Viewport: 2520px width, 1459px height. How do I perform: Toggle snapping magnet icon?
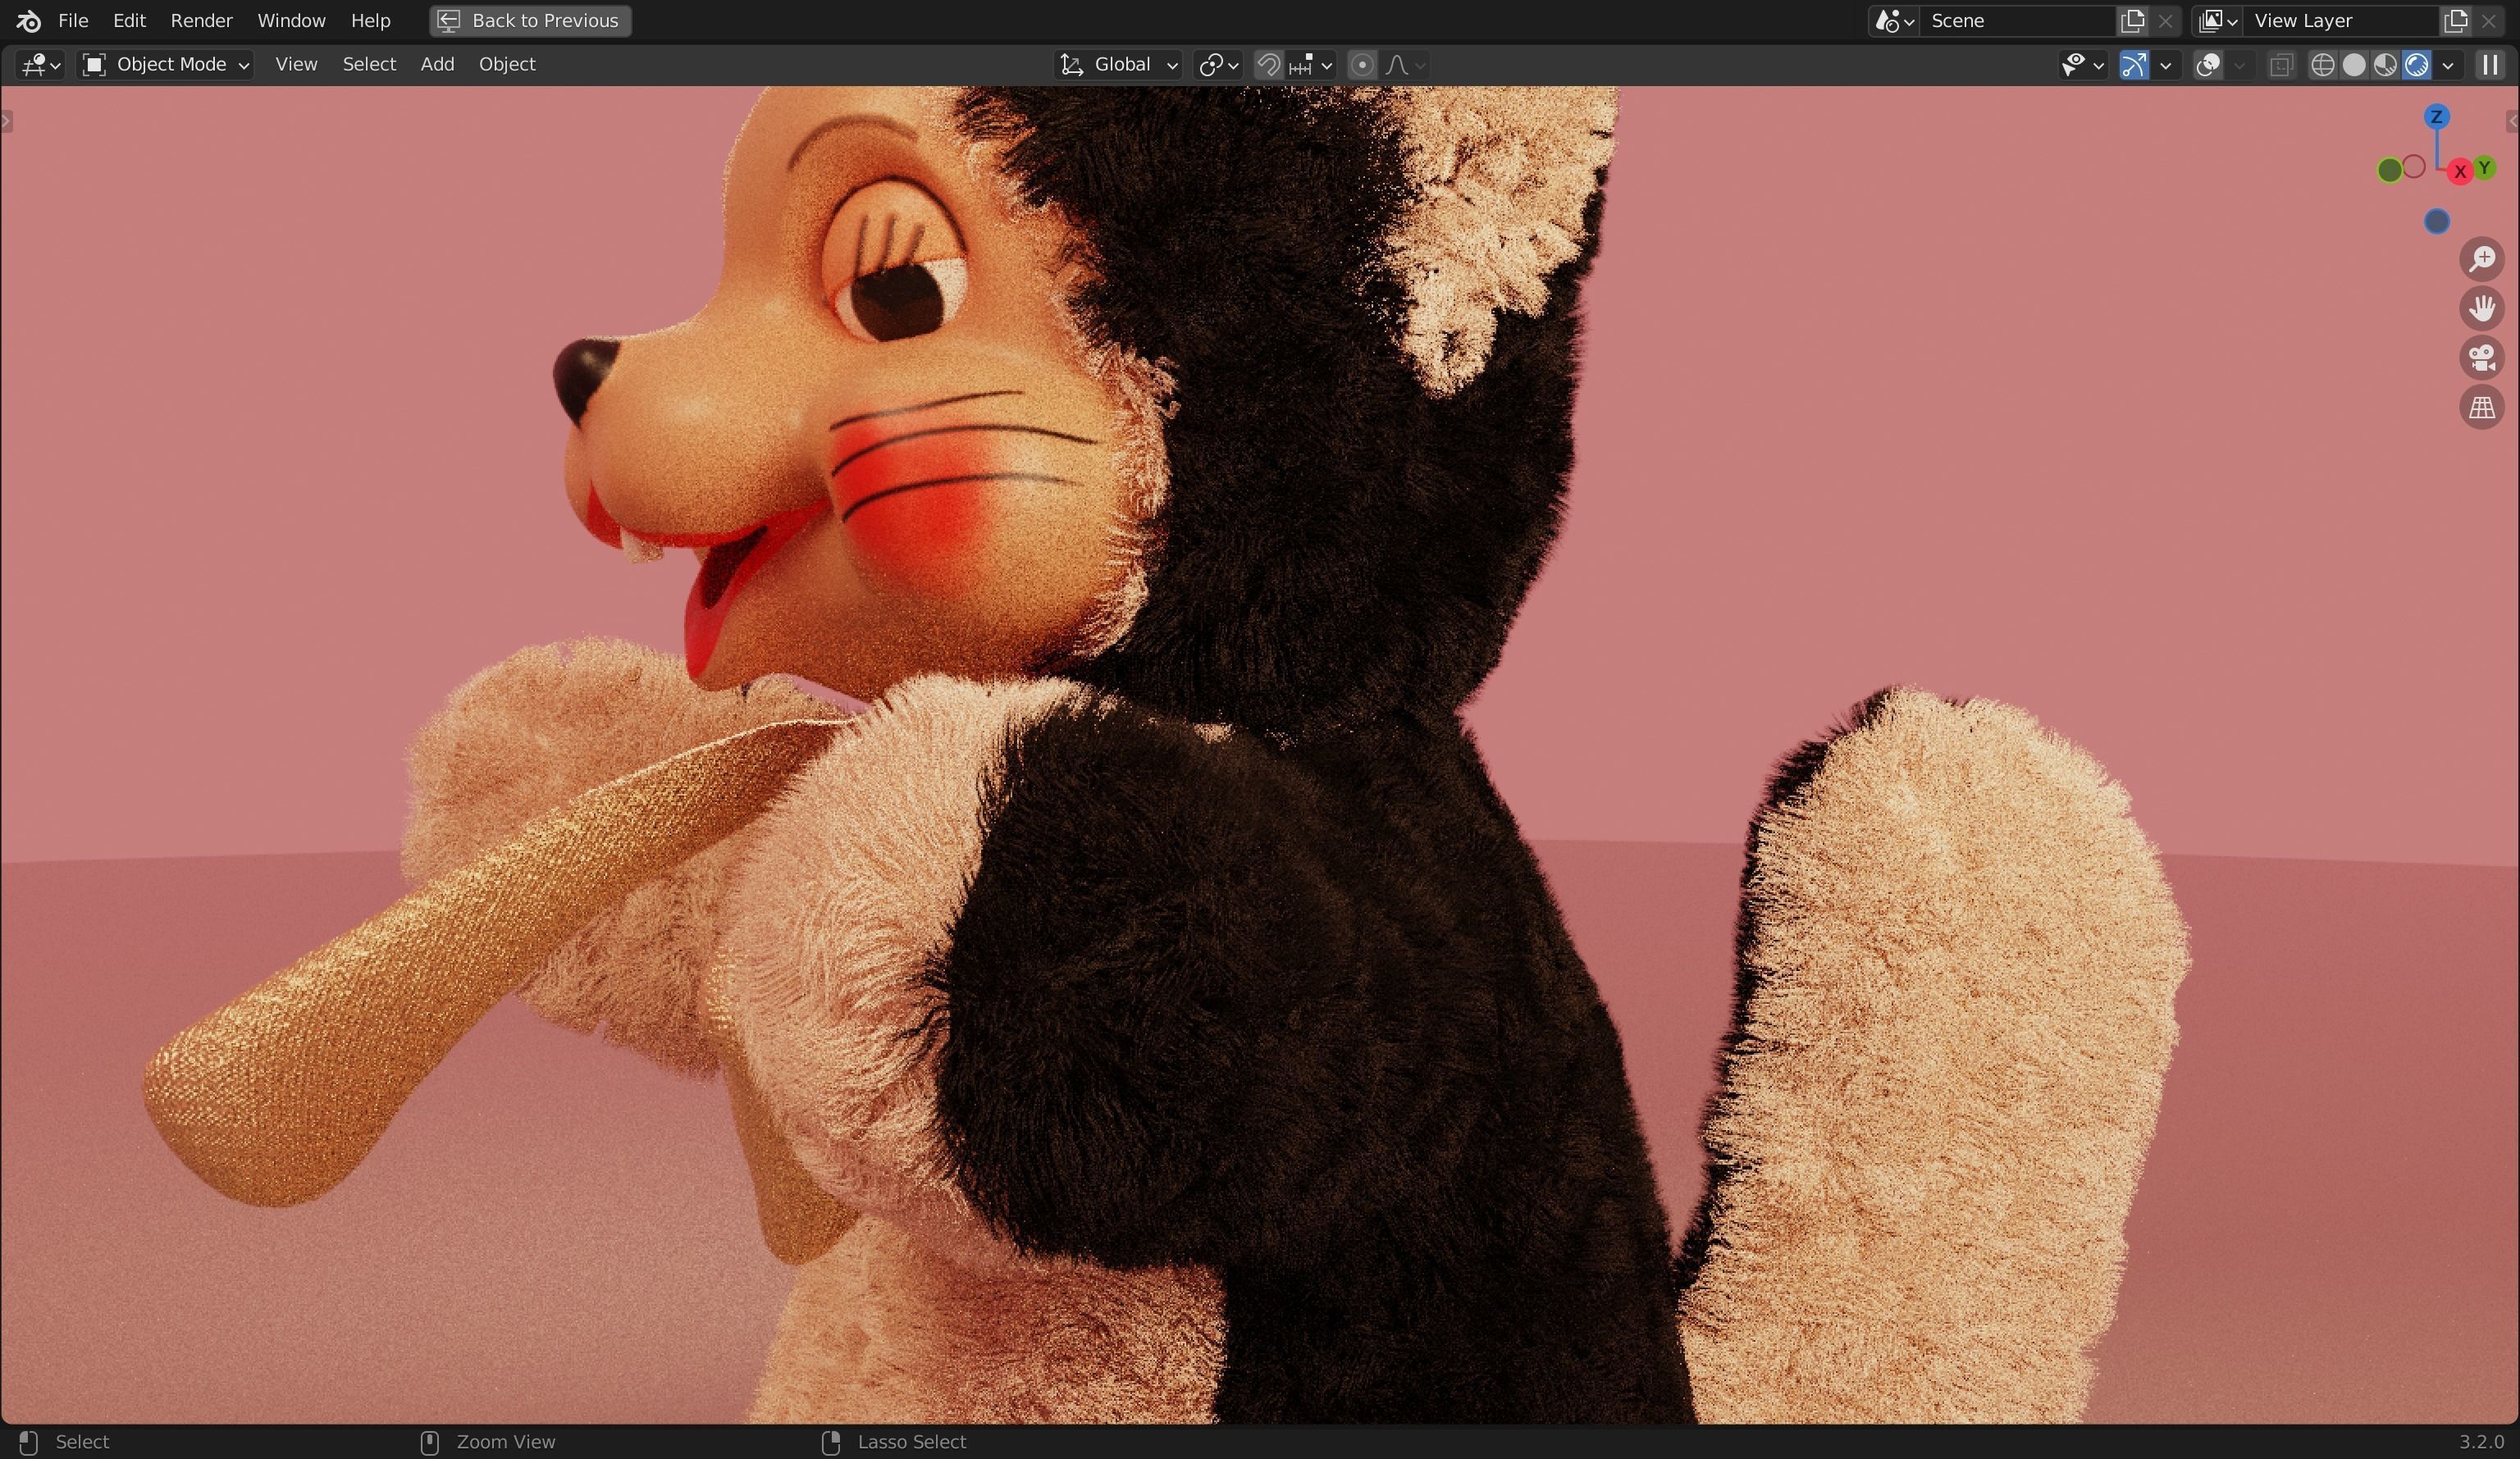click(1268, 65)
